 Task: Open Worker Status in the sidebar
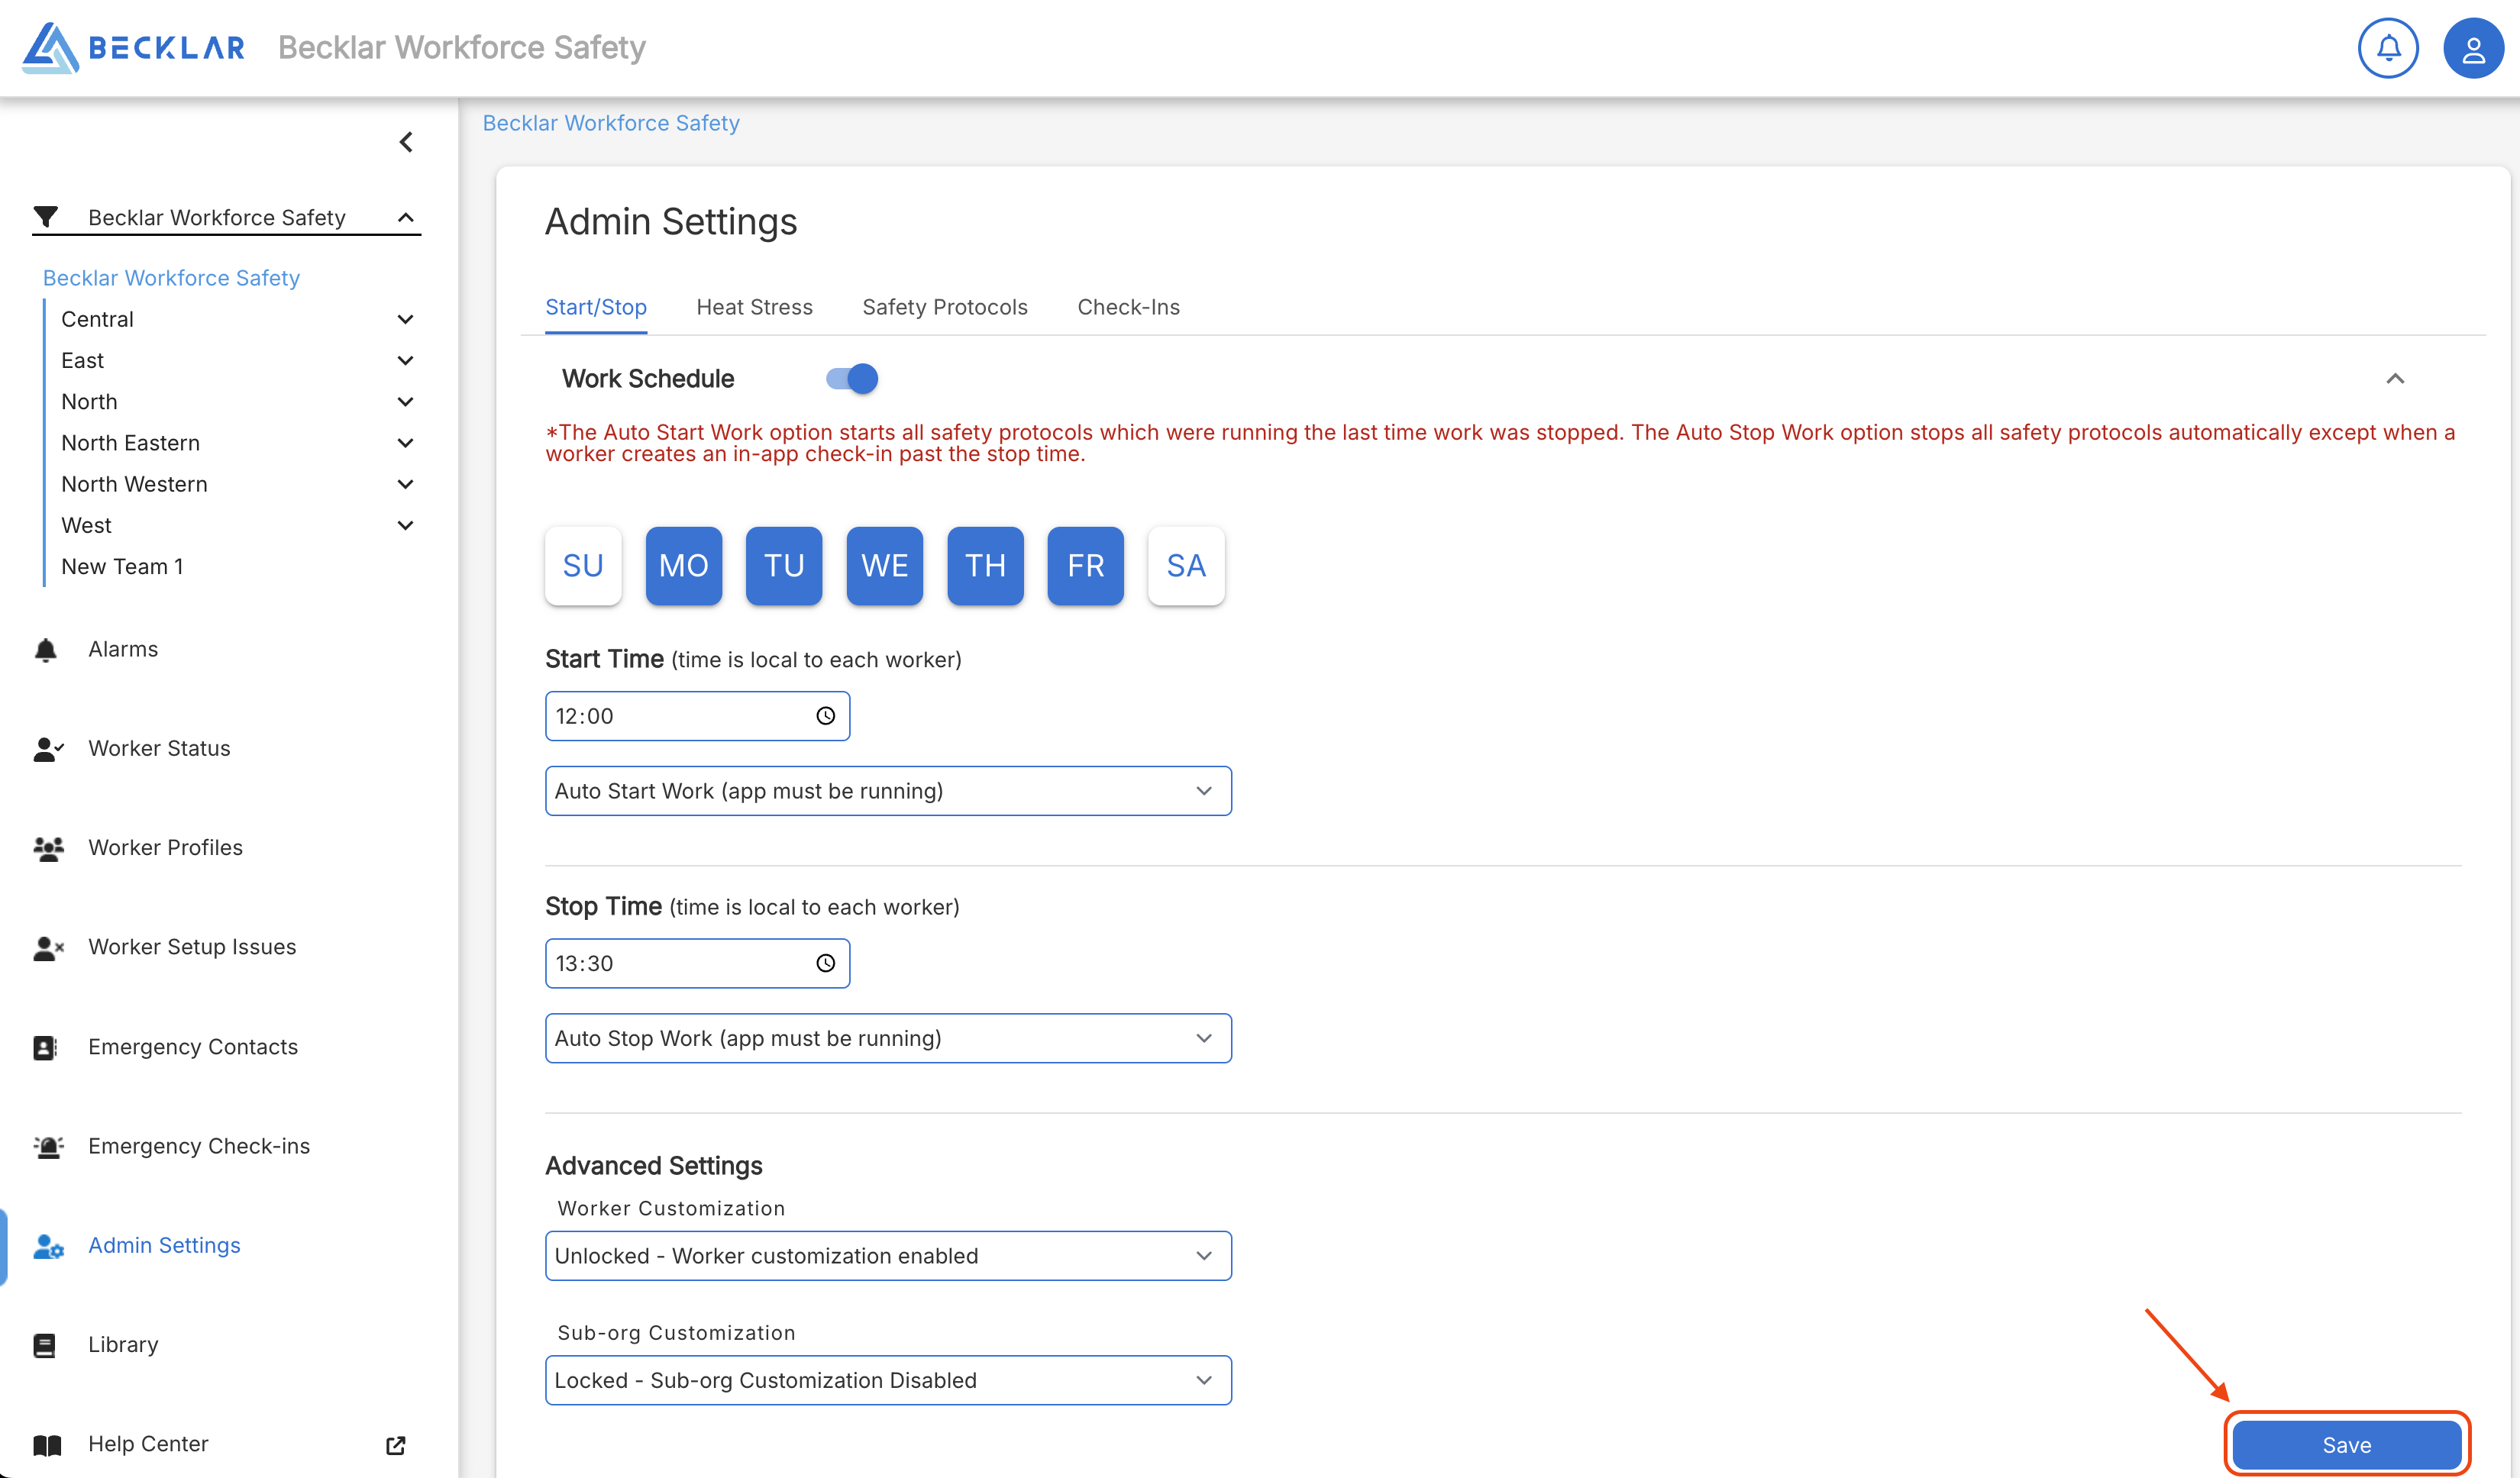159,748
